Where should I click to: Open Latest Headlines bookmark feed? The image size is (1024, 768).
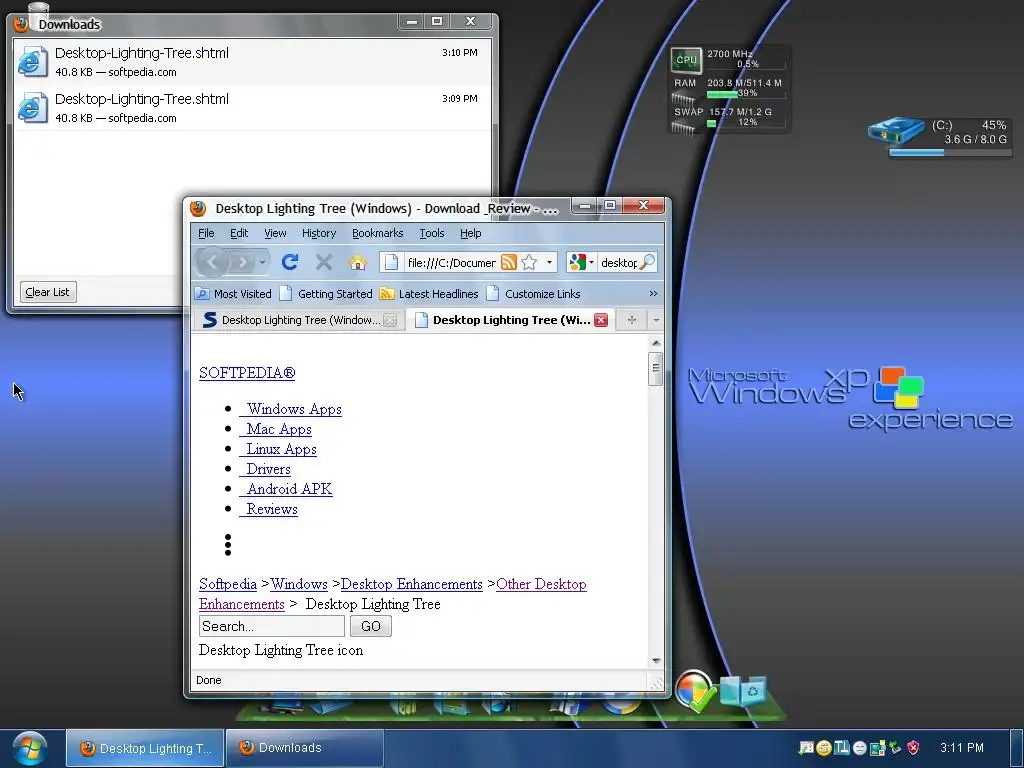pyautogui.click(x=429, y=294)
